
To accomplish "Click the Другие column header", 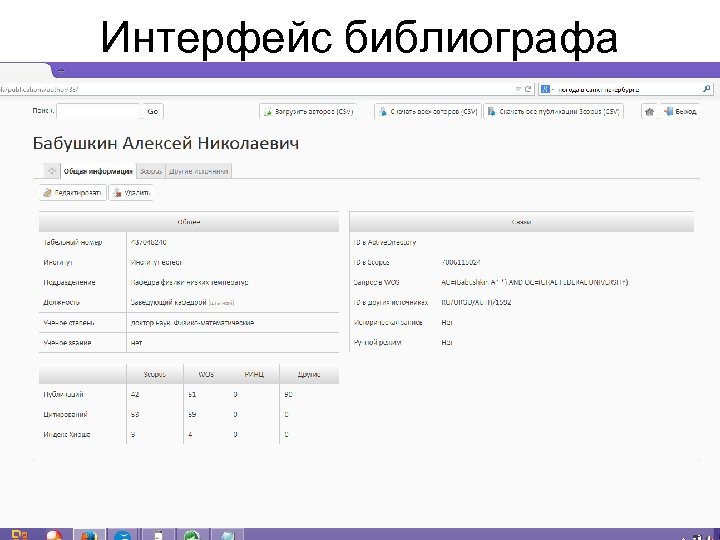I will click(309, 374).
